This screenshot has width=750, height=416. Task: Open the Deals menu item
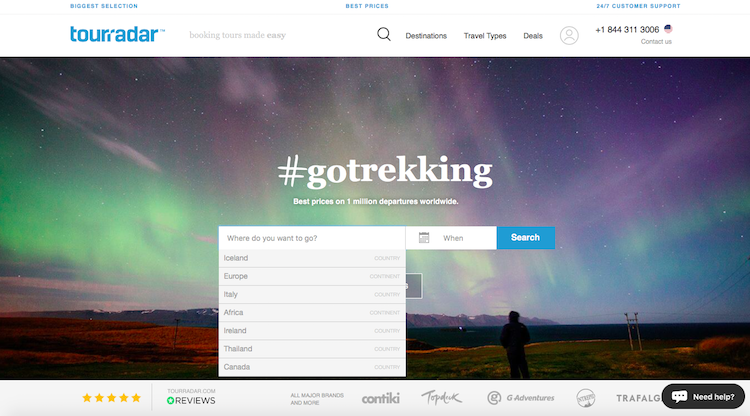coord(533,36)
